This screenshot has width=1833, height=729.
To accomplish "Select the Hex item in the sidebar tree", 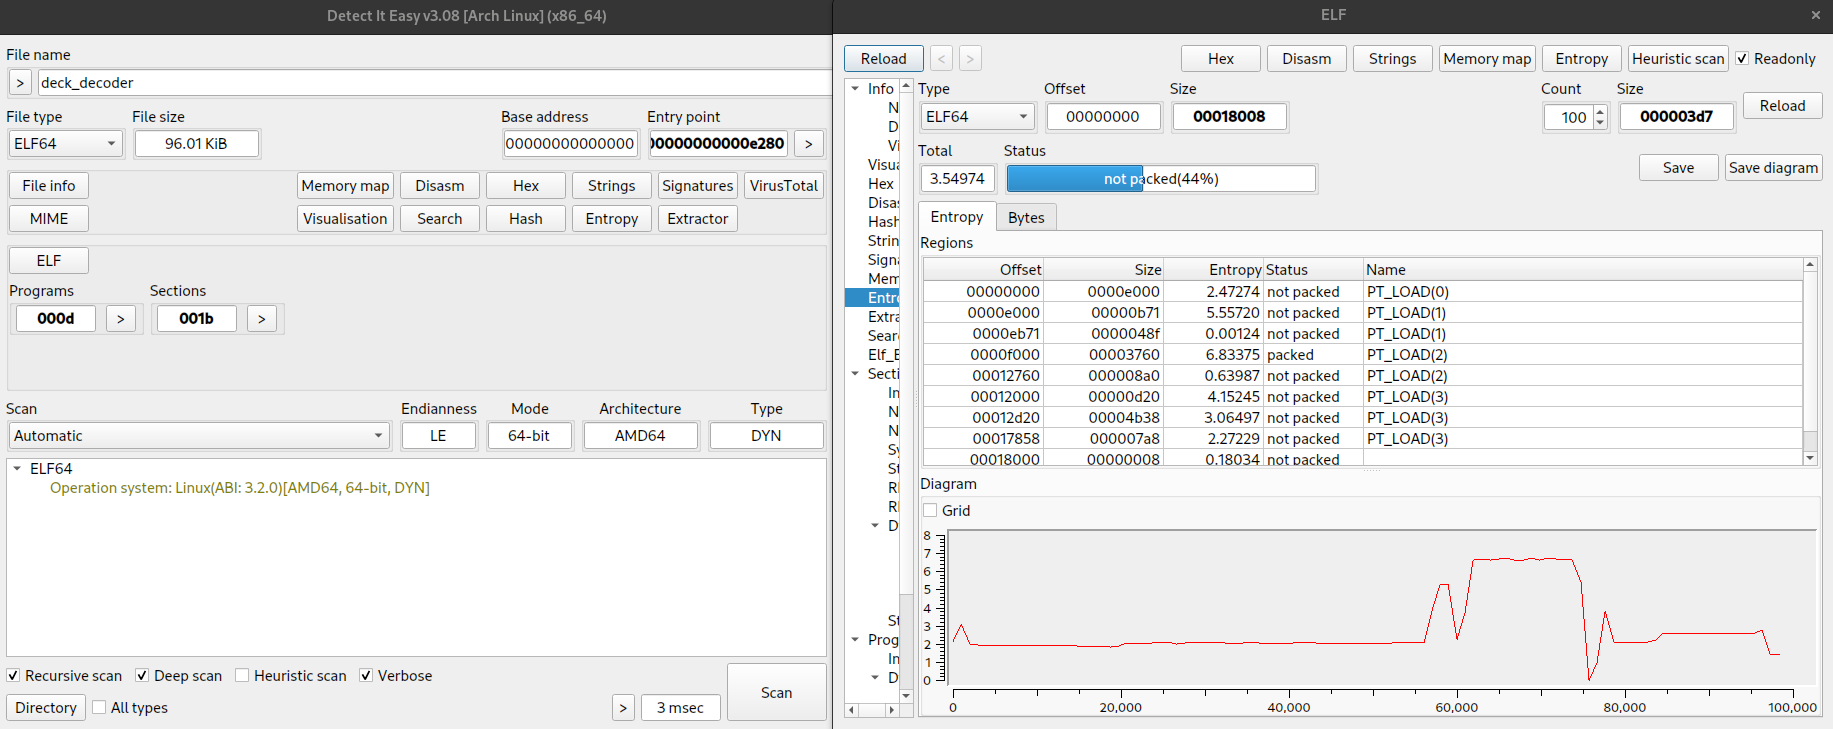I will pyautogui.click(x=881, y=184).
